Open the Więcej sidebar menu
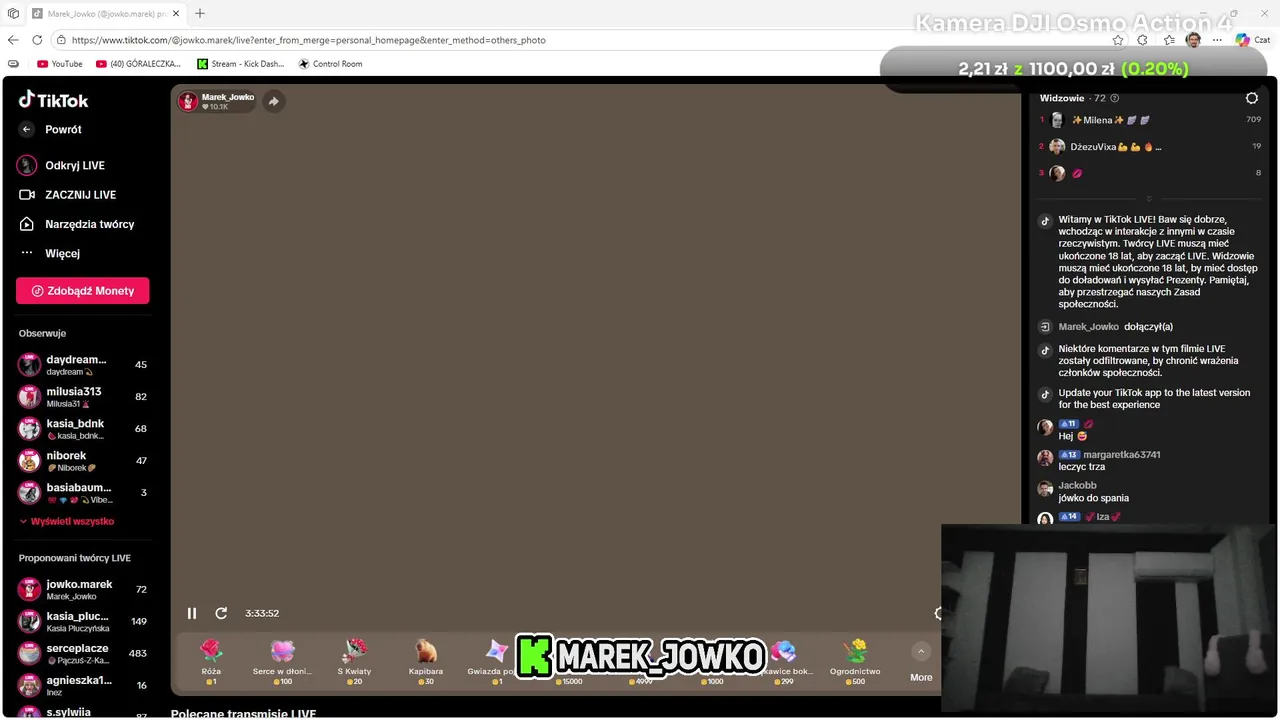This screenshot has width=1280, height=720. pyautogui.click(x=50, y=253)
